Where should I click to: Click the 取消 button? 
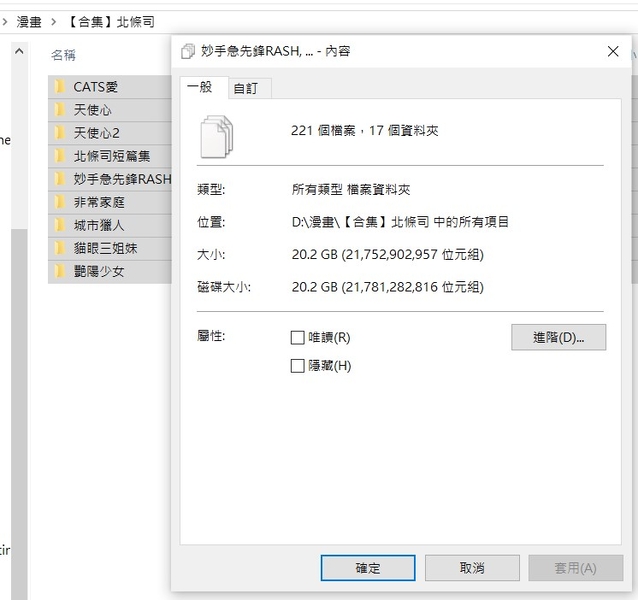click(472, 568)
